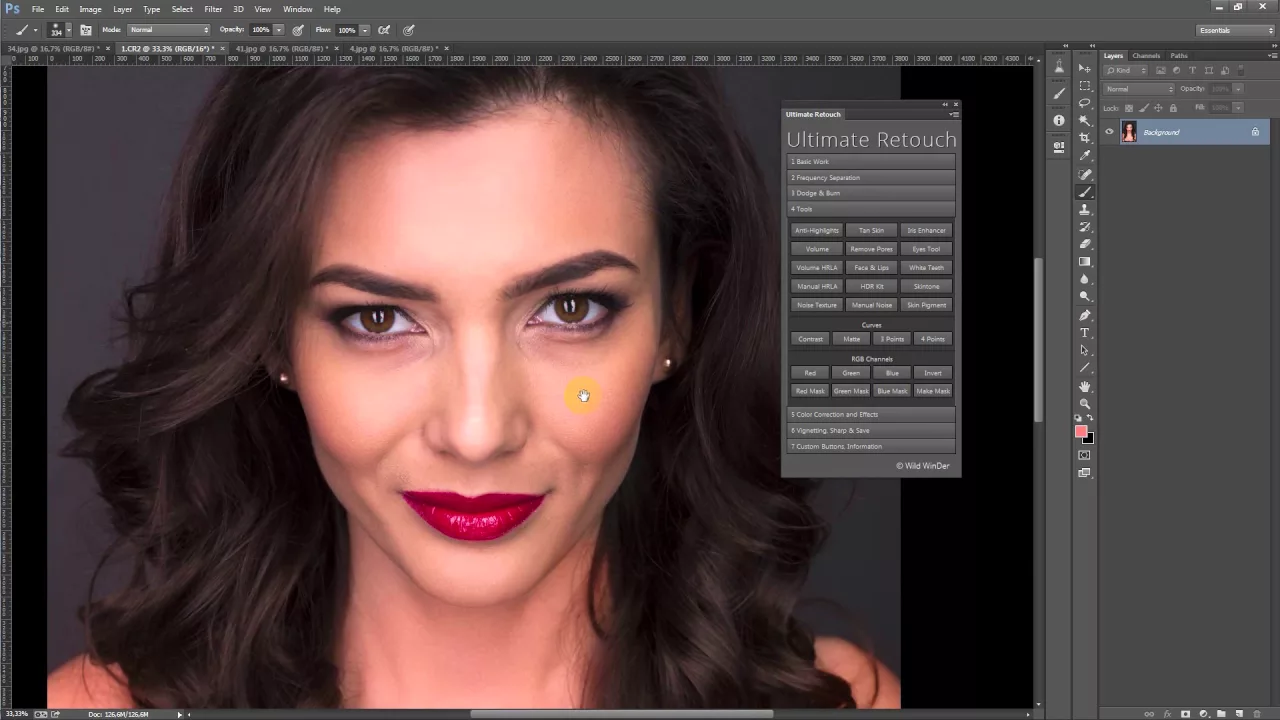
Task: Select the Eraser tool
Action: tap(1085, 244)
